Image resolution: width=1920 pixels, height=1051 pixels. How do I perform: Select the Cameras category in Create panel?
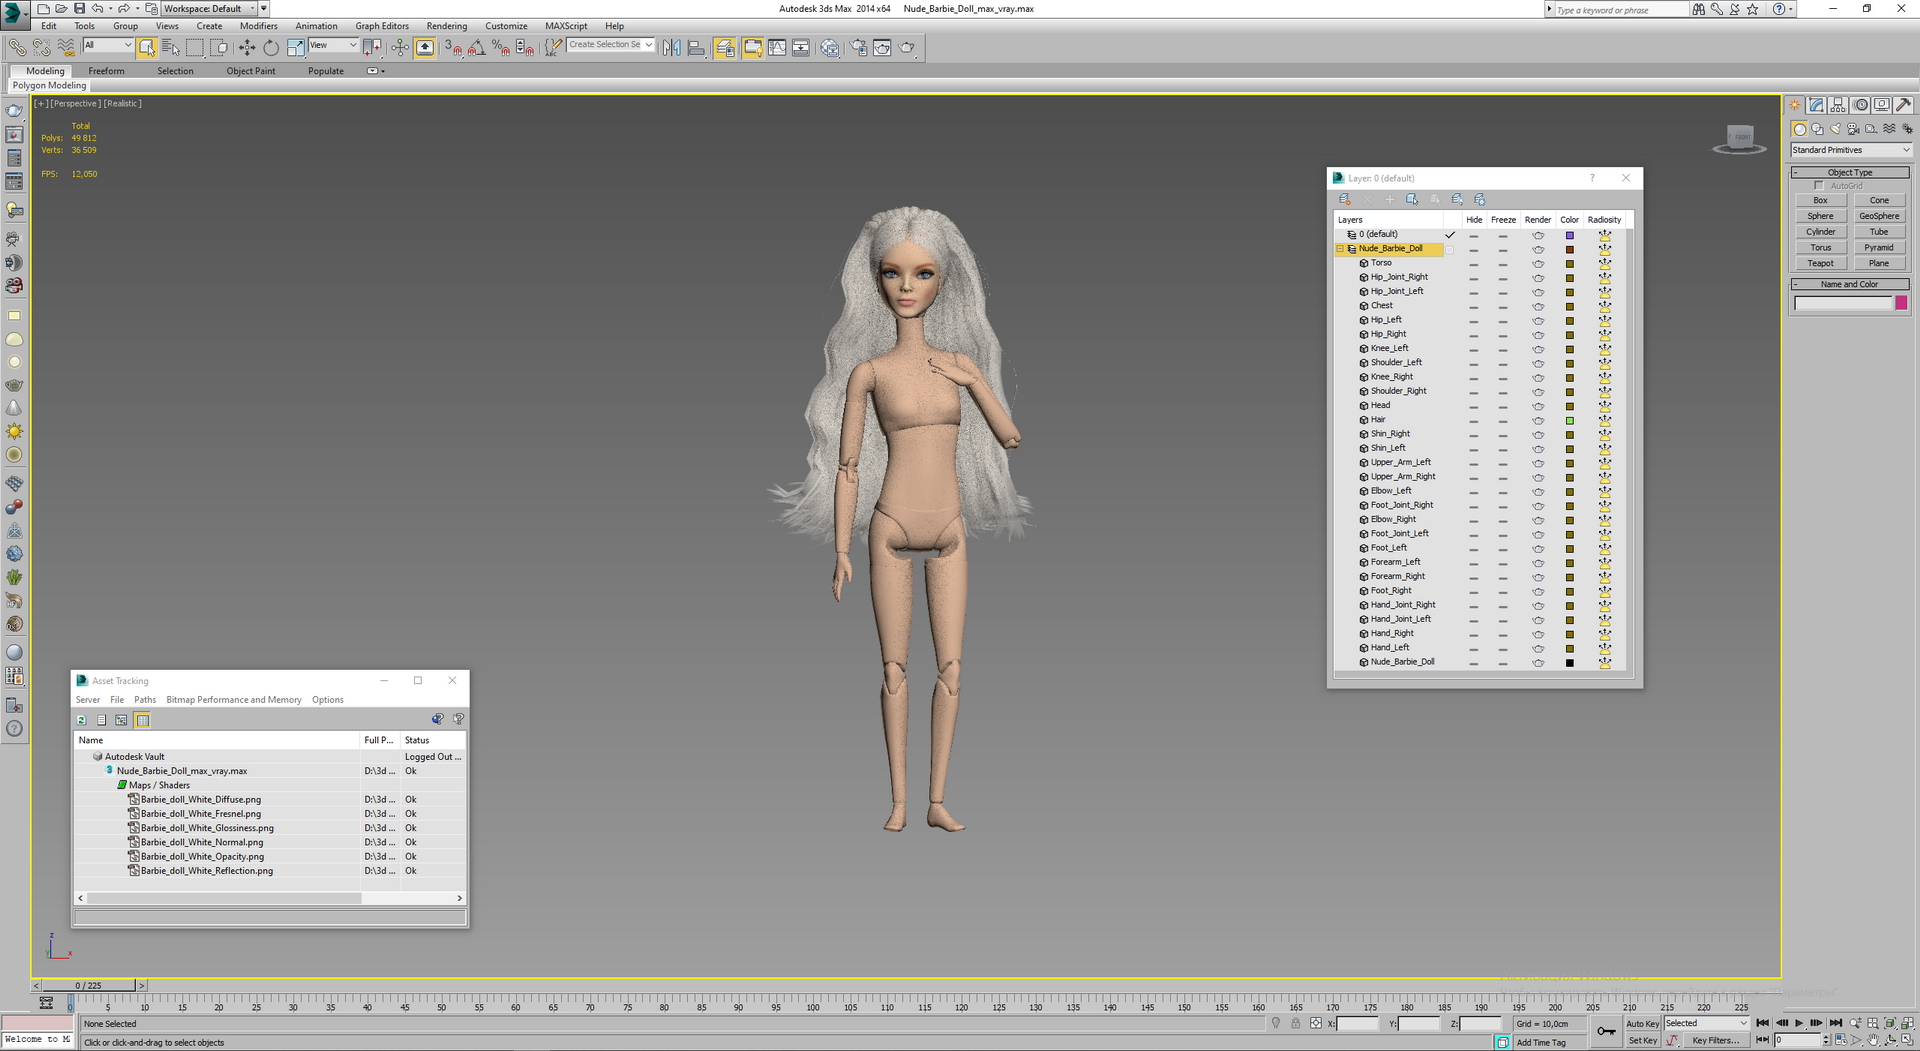click(1853, 129)
